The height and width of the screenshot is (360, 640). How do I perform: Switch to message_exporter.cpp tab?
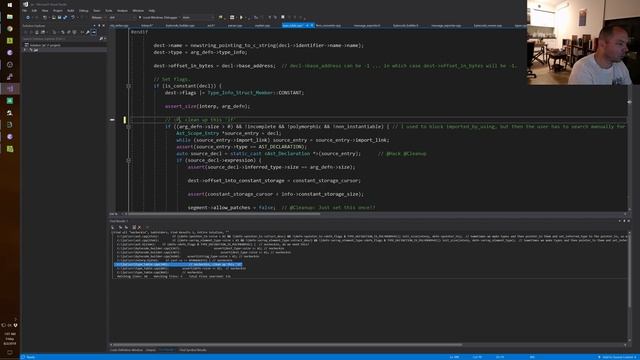(446, 26)
